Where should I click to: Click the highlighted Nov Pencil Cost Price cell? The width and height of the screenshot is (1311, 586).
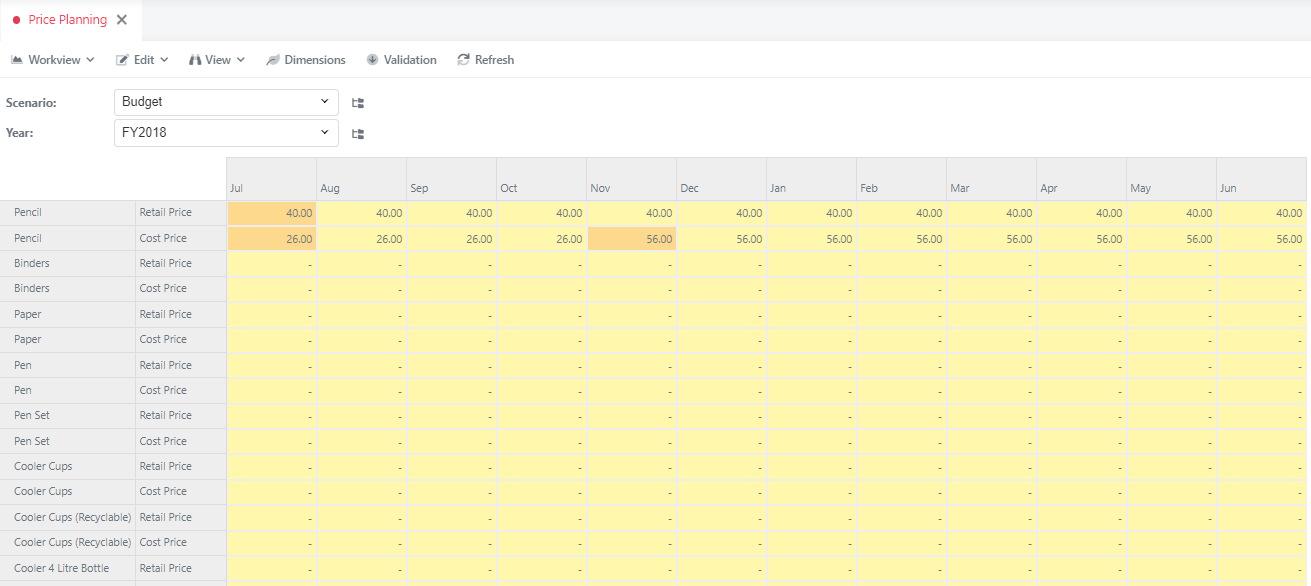point(631,239)
